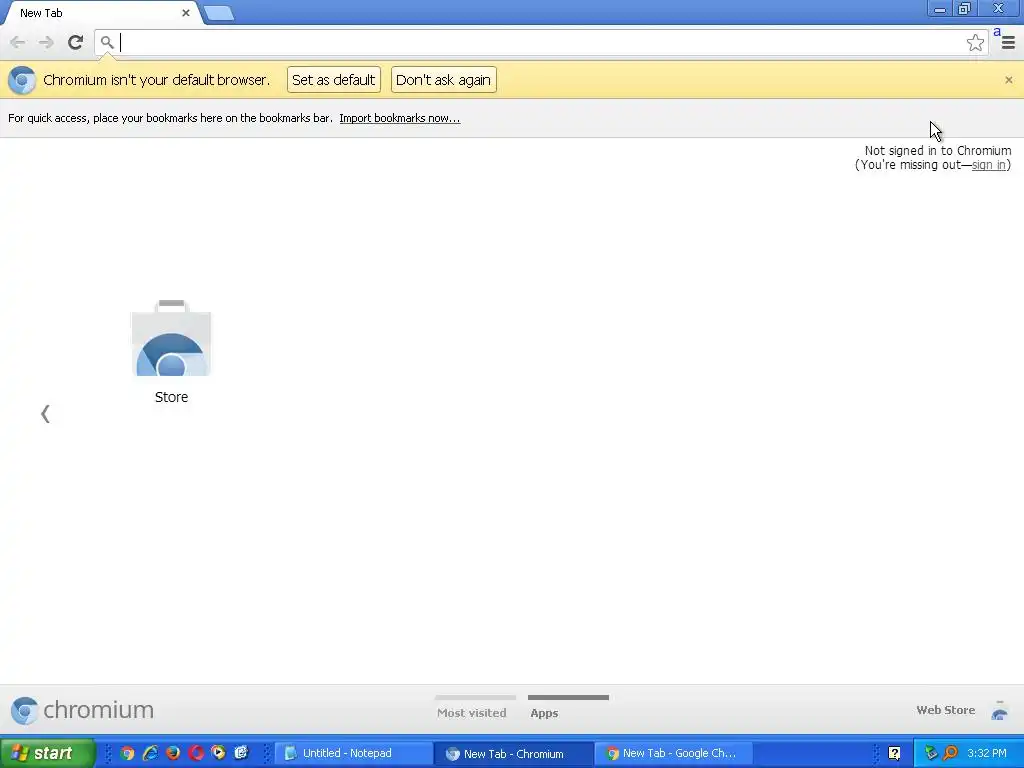1024x768 pixels.
Task: Launch Firefox from quick launch
Action: click(x=173, y=753)
